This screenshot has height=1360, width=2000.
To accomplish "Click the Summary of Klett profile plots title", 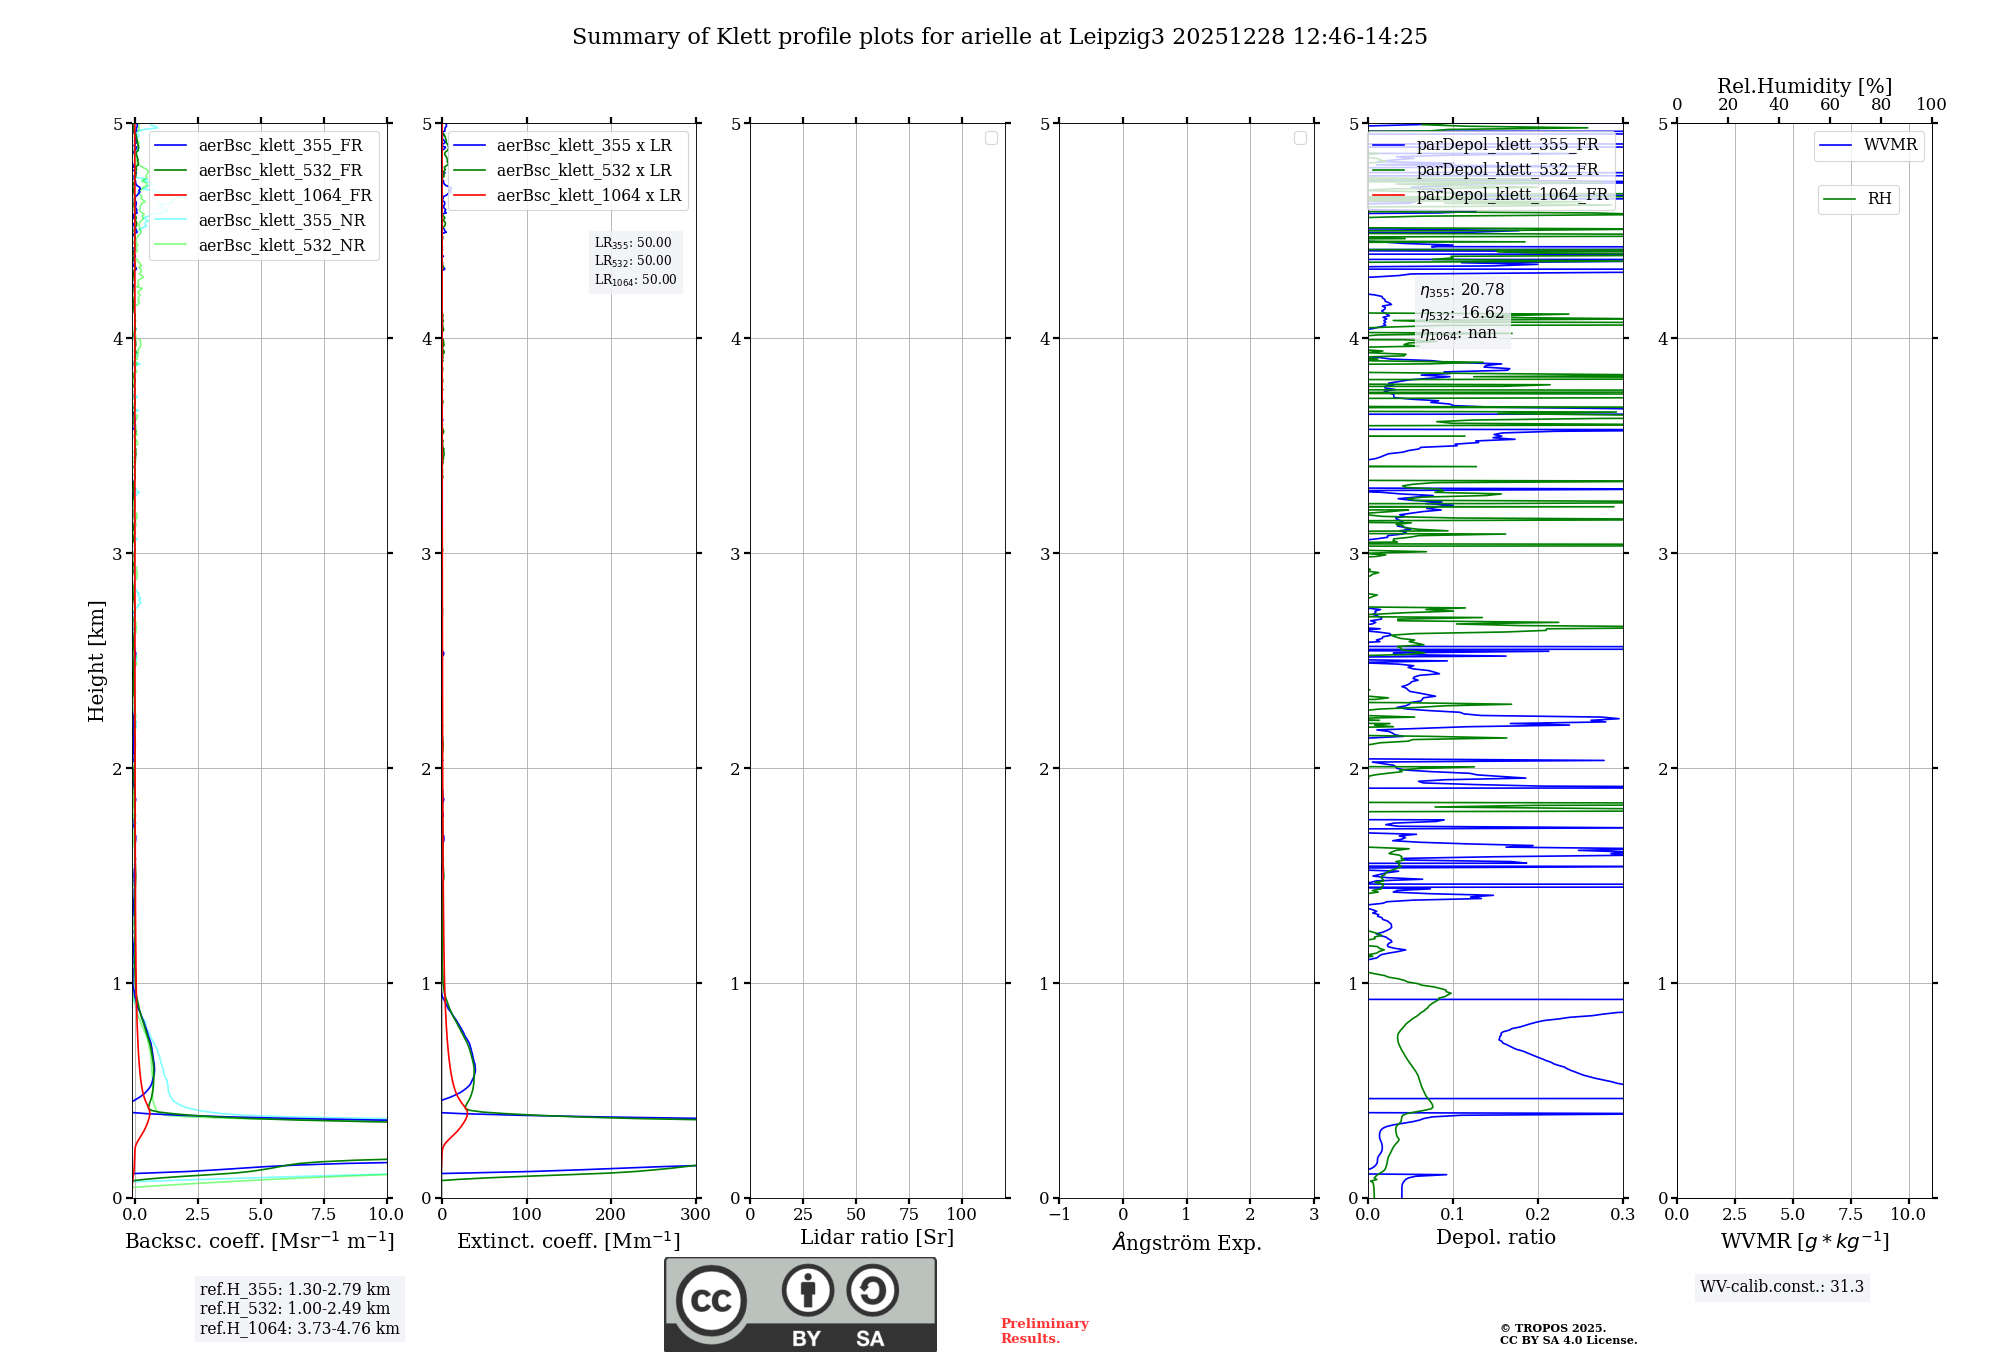I will point(999,37).
